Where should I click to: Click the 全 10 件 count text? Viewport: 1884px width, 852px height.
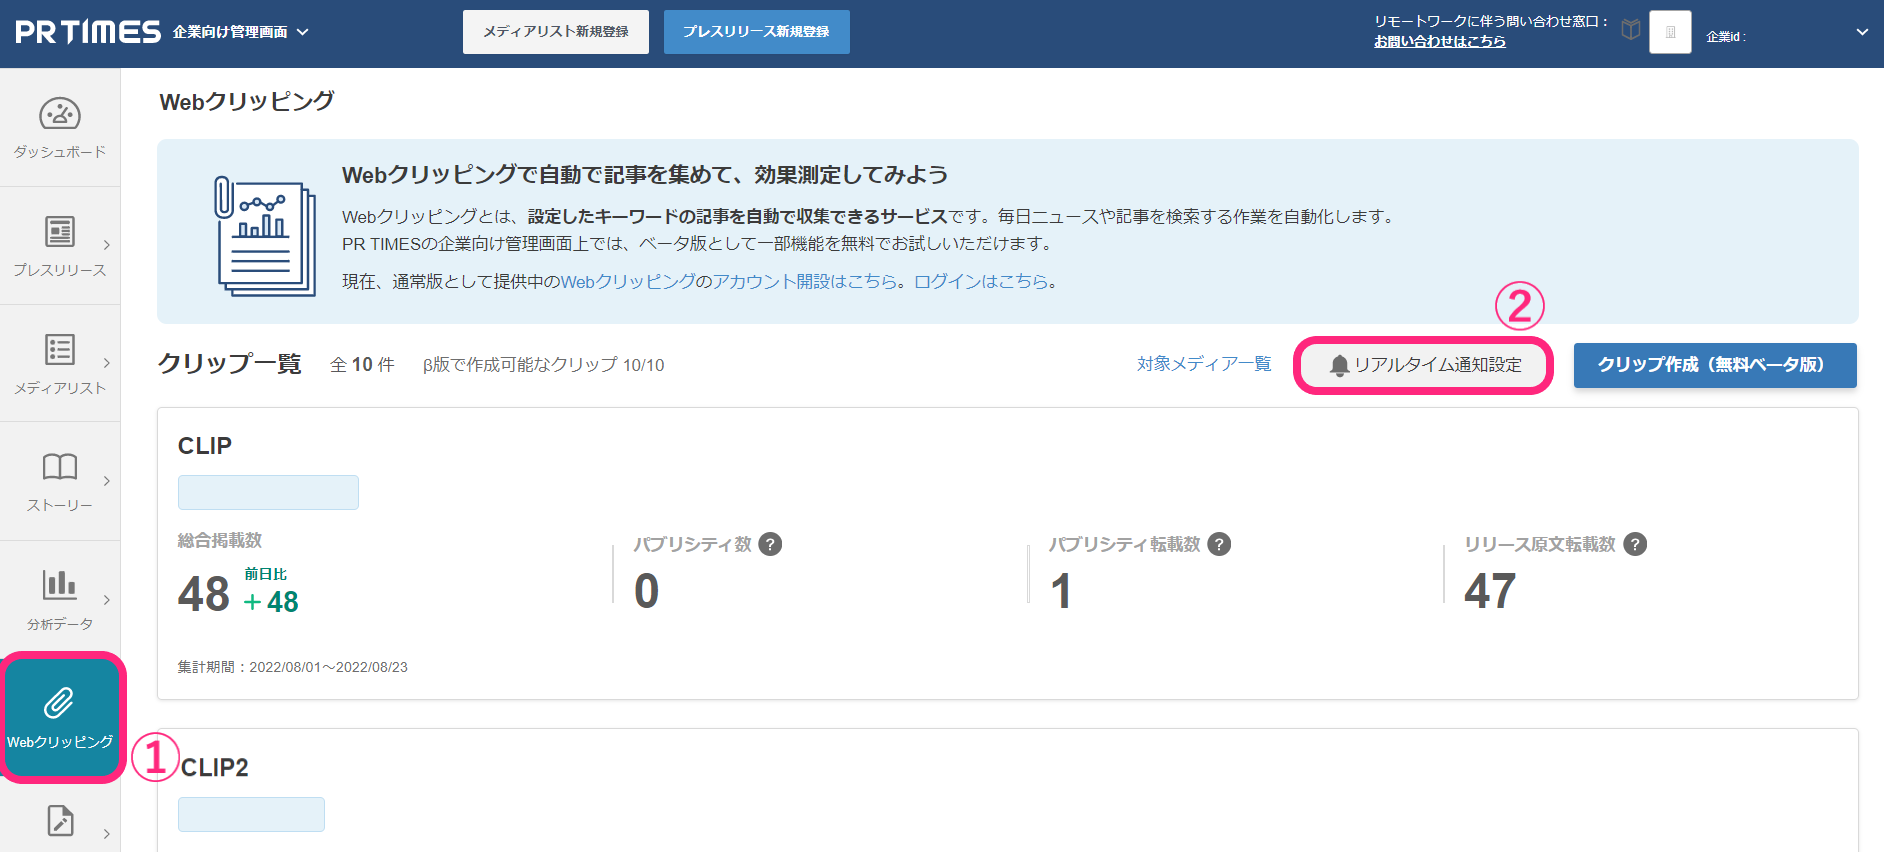point(362,365)
